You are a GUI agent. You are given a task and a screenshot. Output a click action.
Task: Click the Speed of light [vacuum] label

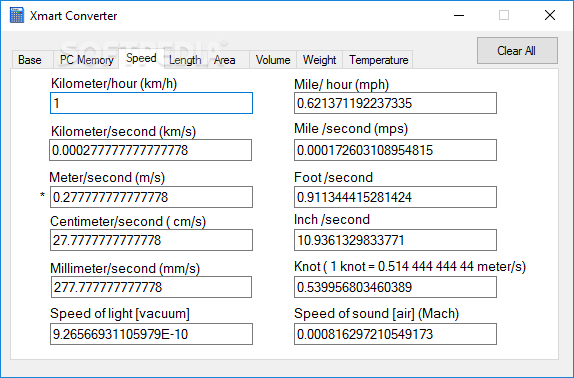120,314
